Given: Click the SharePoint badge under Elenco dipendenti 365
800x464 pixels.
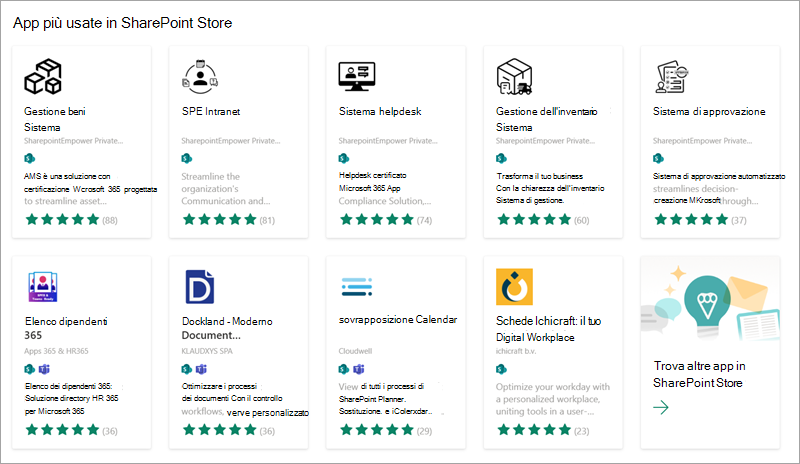Looking at the screenshot, I should [30, 369].
